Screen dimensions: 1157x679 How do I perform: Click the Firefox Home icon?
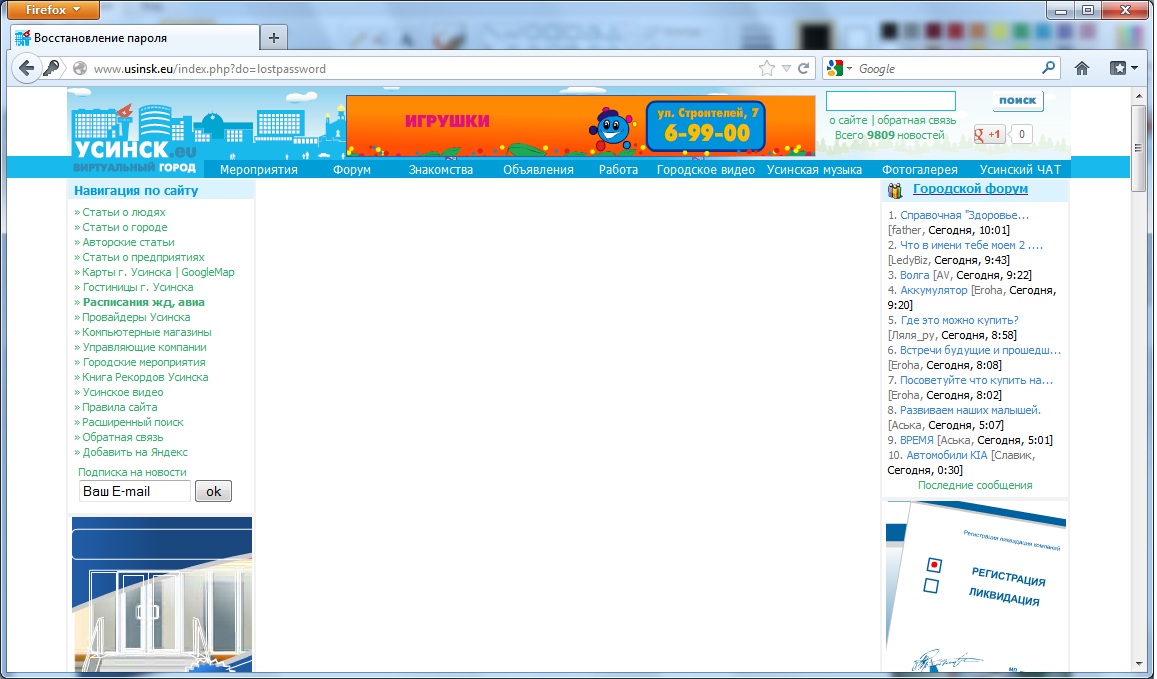pos(1081,69)
